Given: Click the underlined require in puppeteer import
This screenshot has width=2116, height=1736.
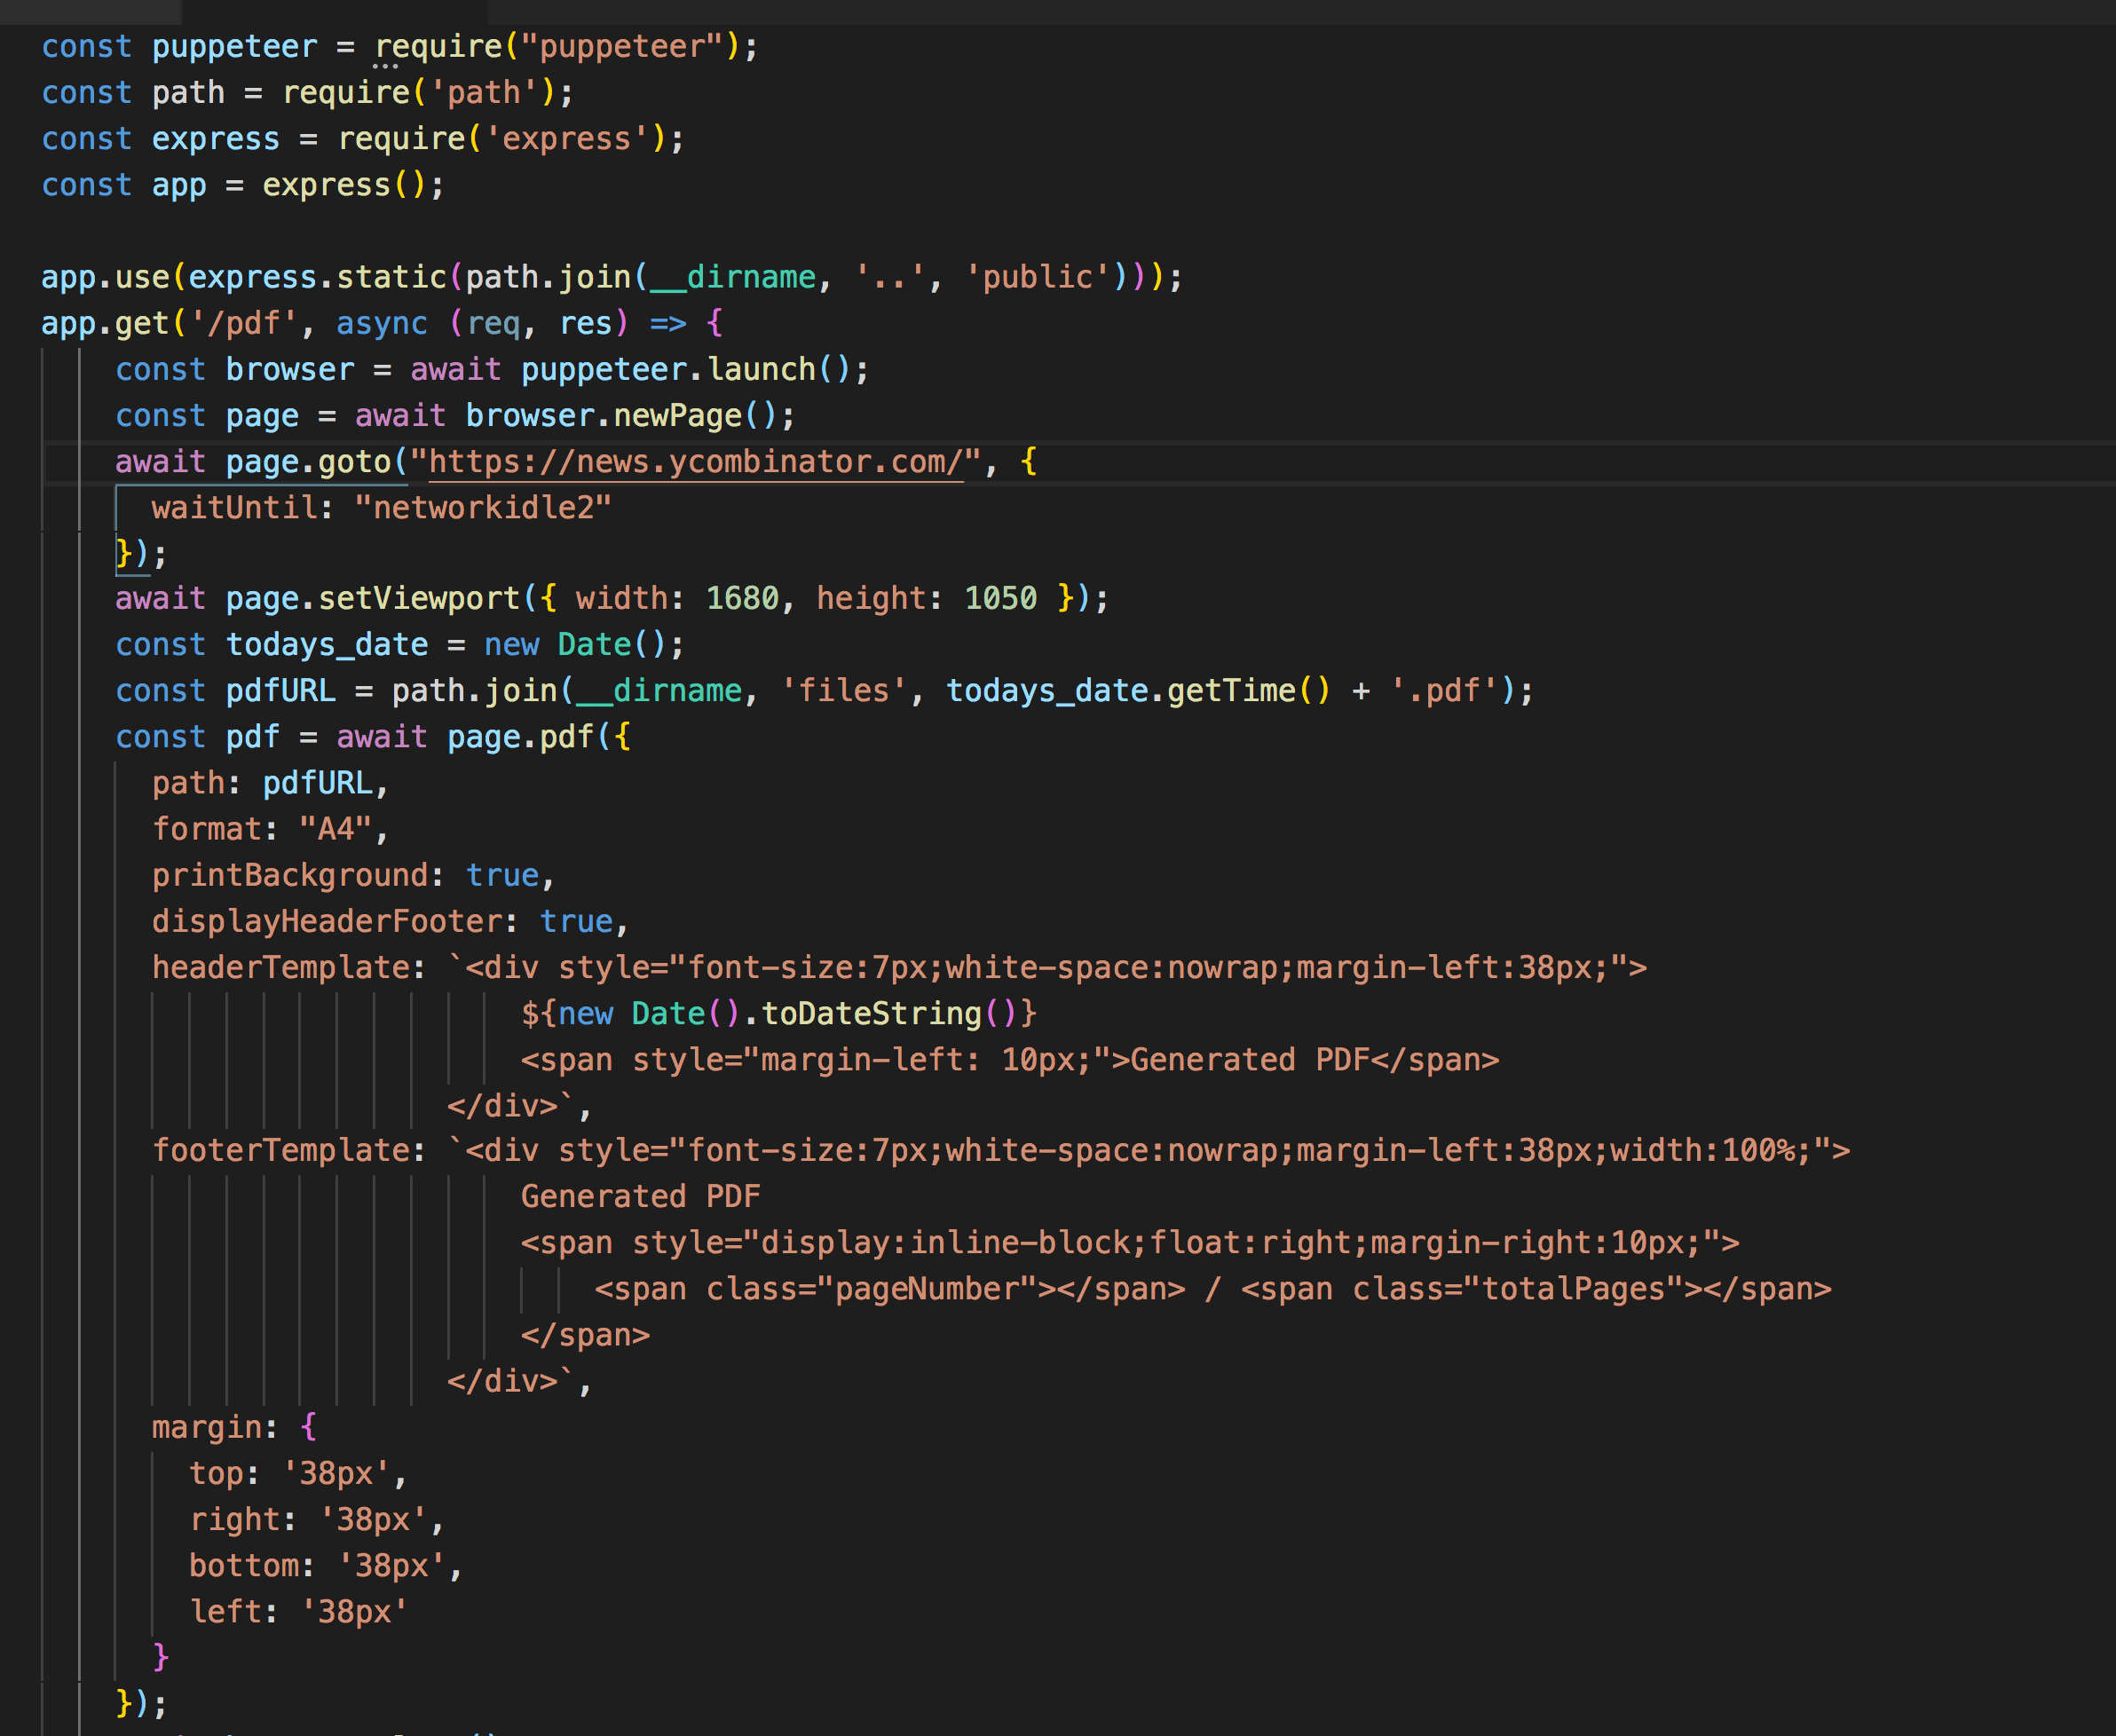Looking at the screenshot, I should (x=439, y=45).
